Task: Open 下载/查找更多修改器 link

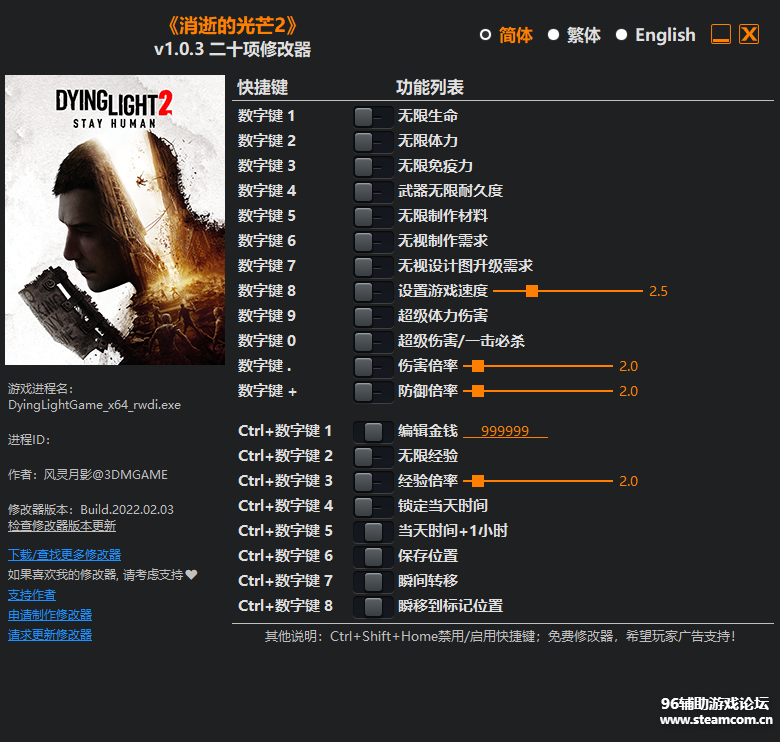Action: point(64,554)
